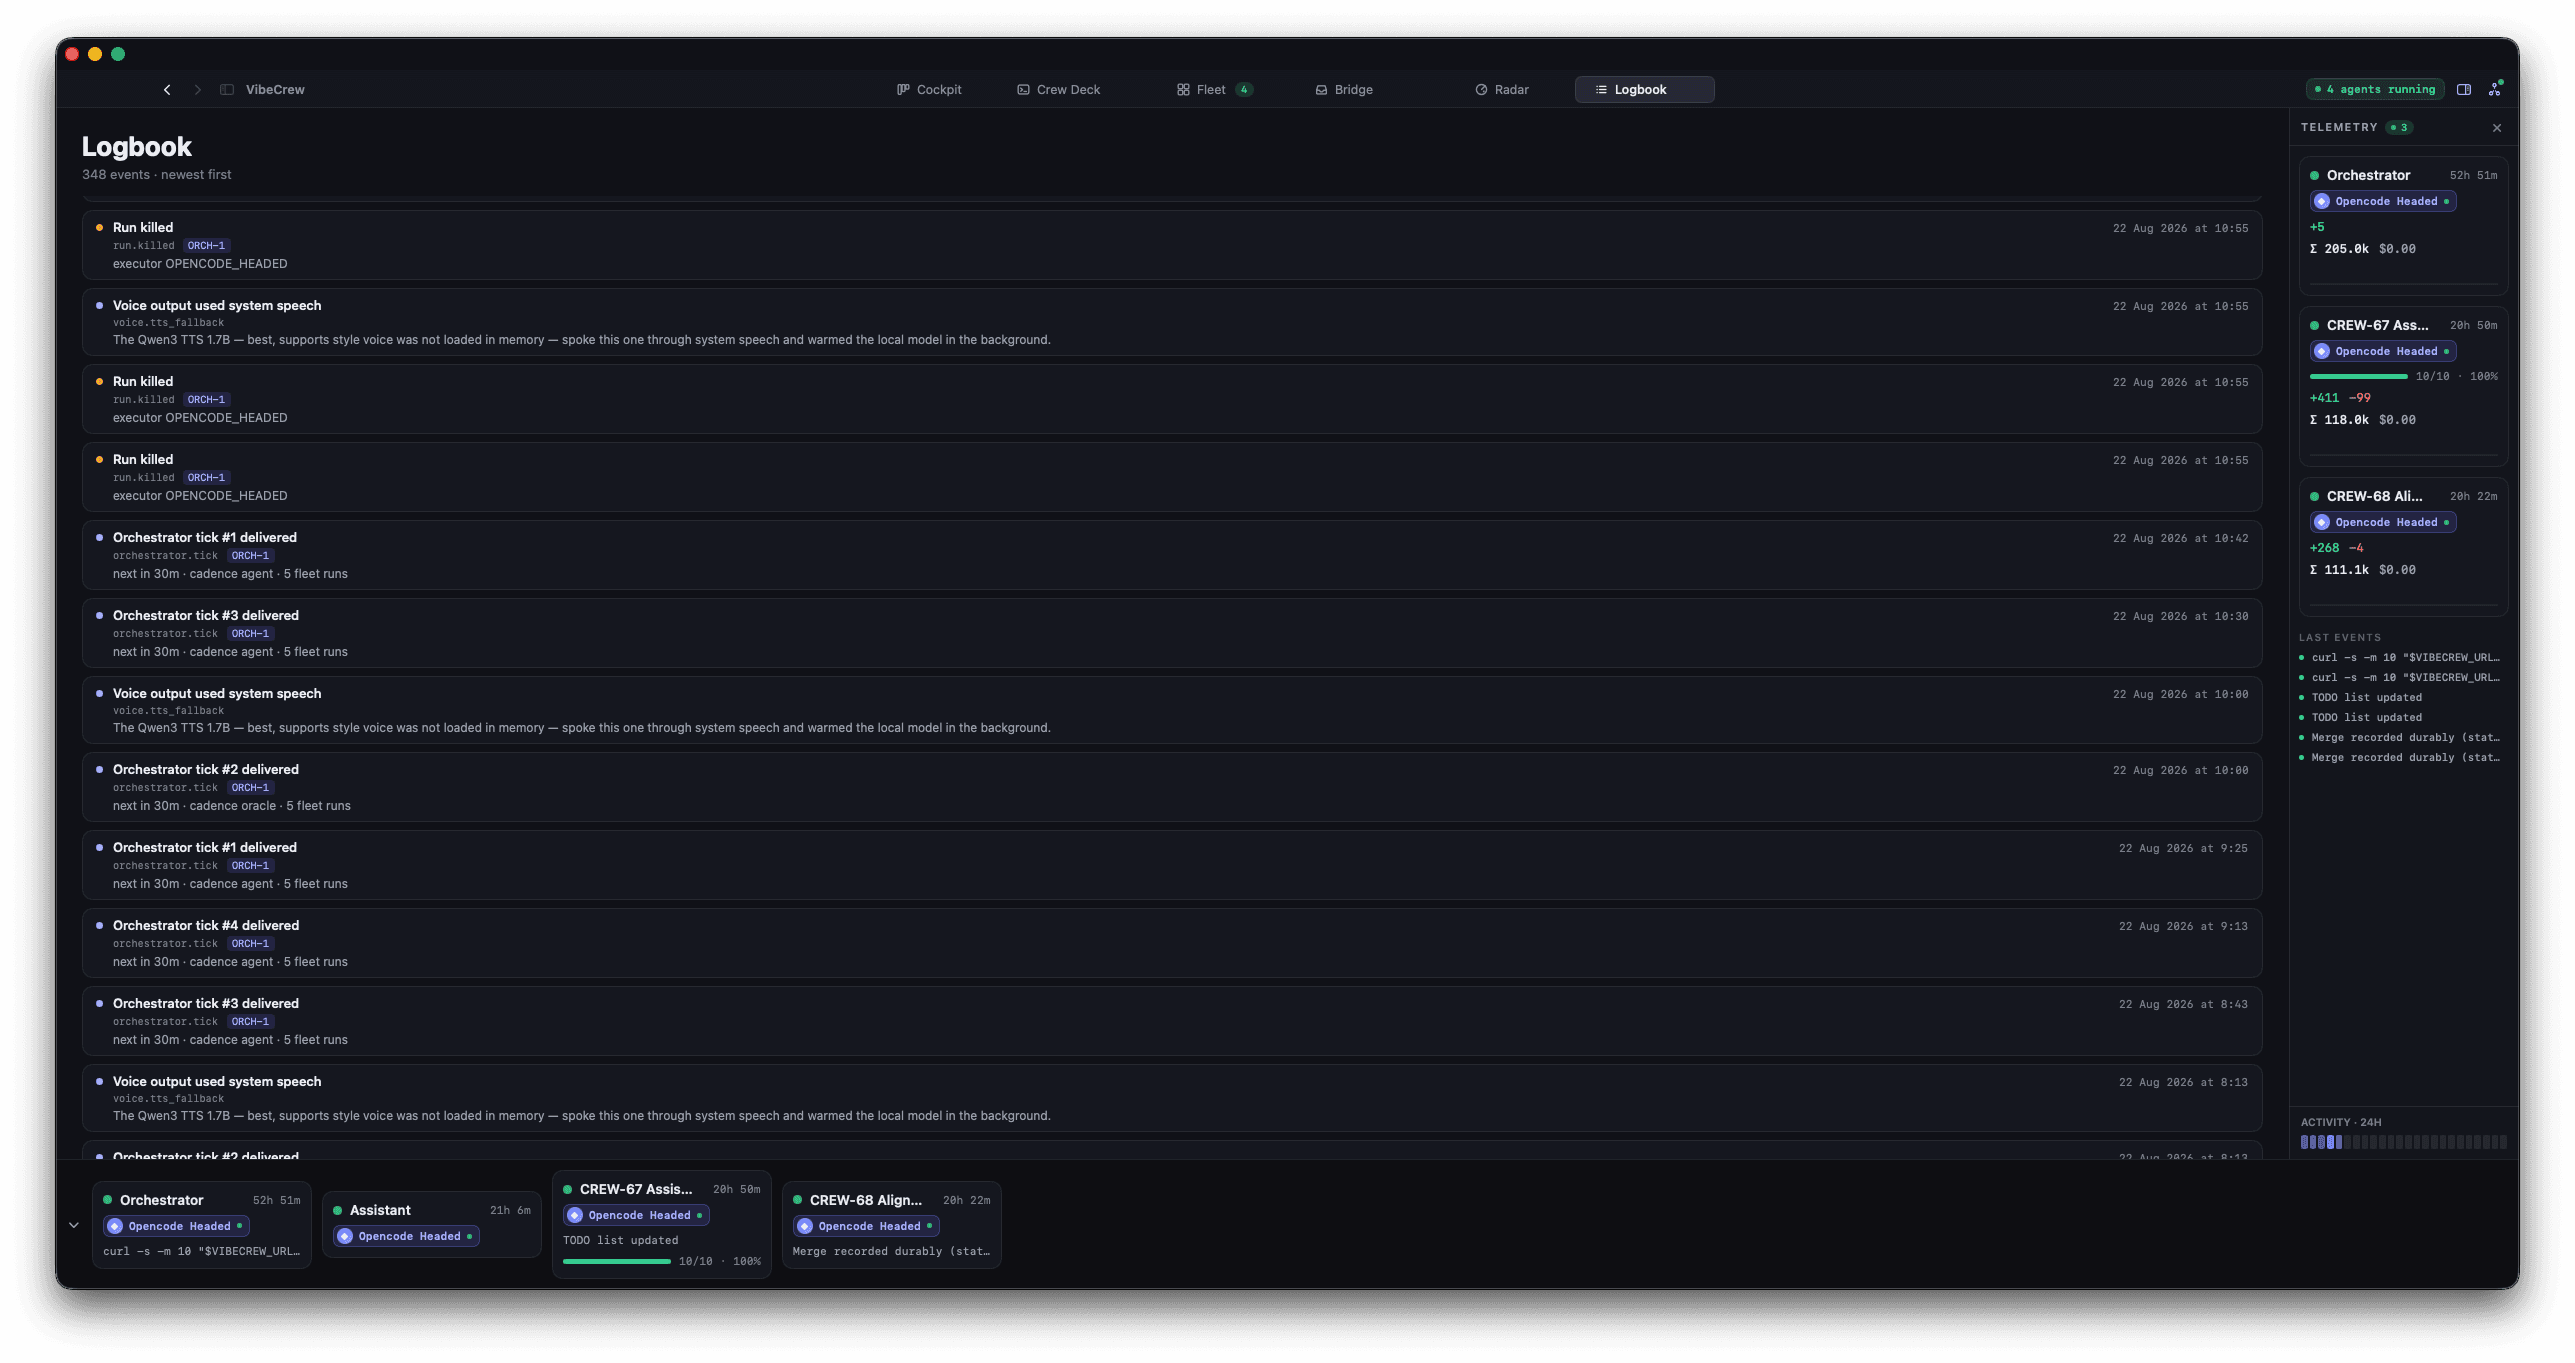
Task: Open the Fleet tab
Action: (1214, 89)
